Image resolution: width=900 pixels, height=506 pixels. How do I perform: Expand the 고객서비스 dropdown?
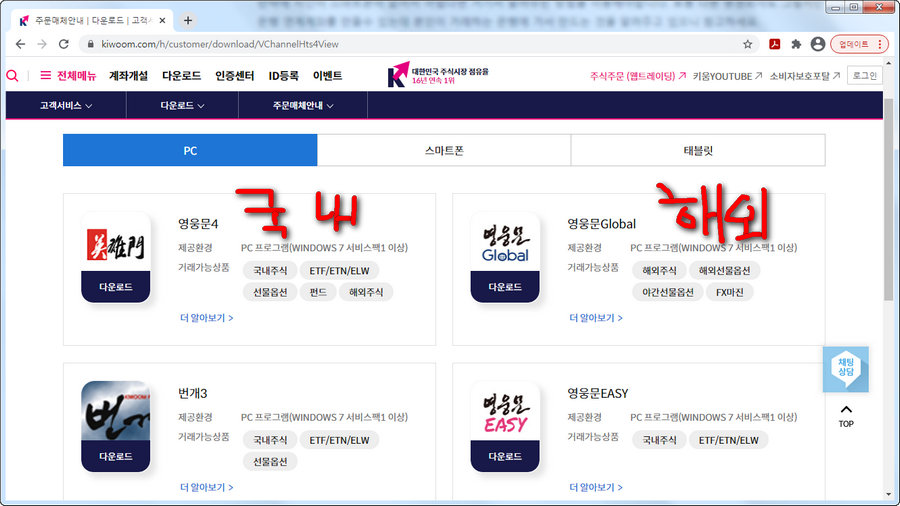66,106
